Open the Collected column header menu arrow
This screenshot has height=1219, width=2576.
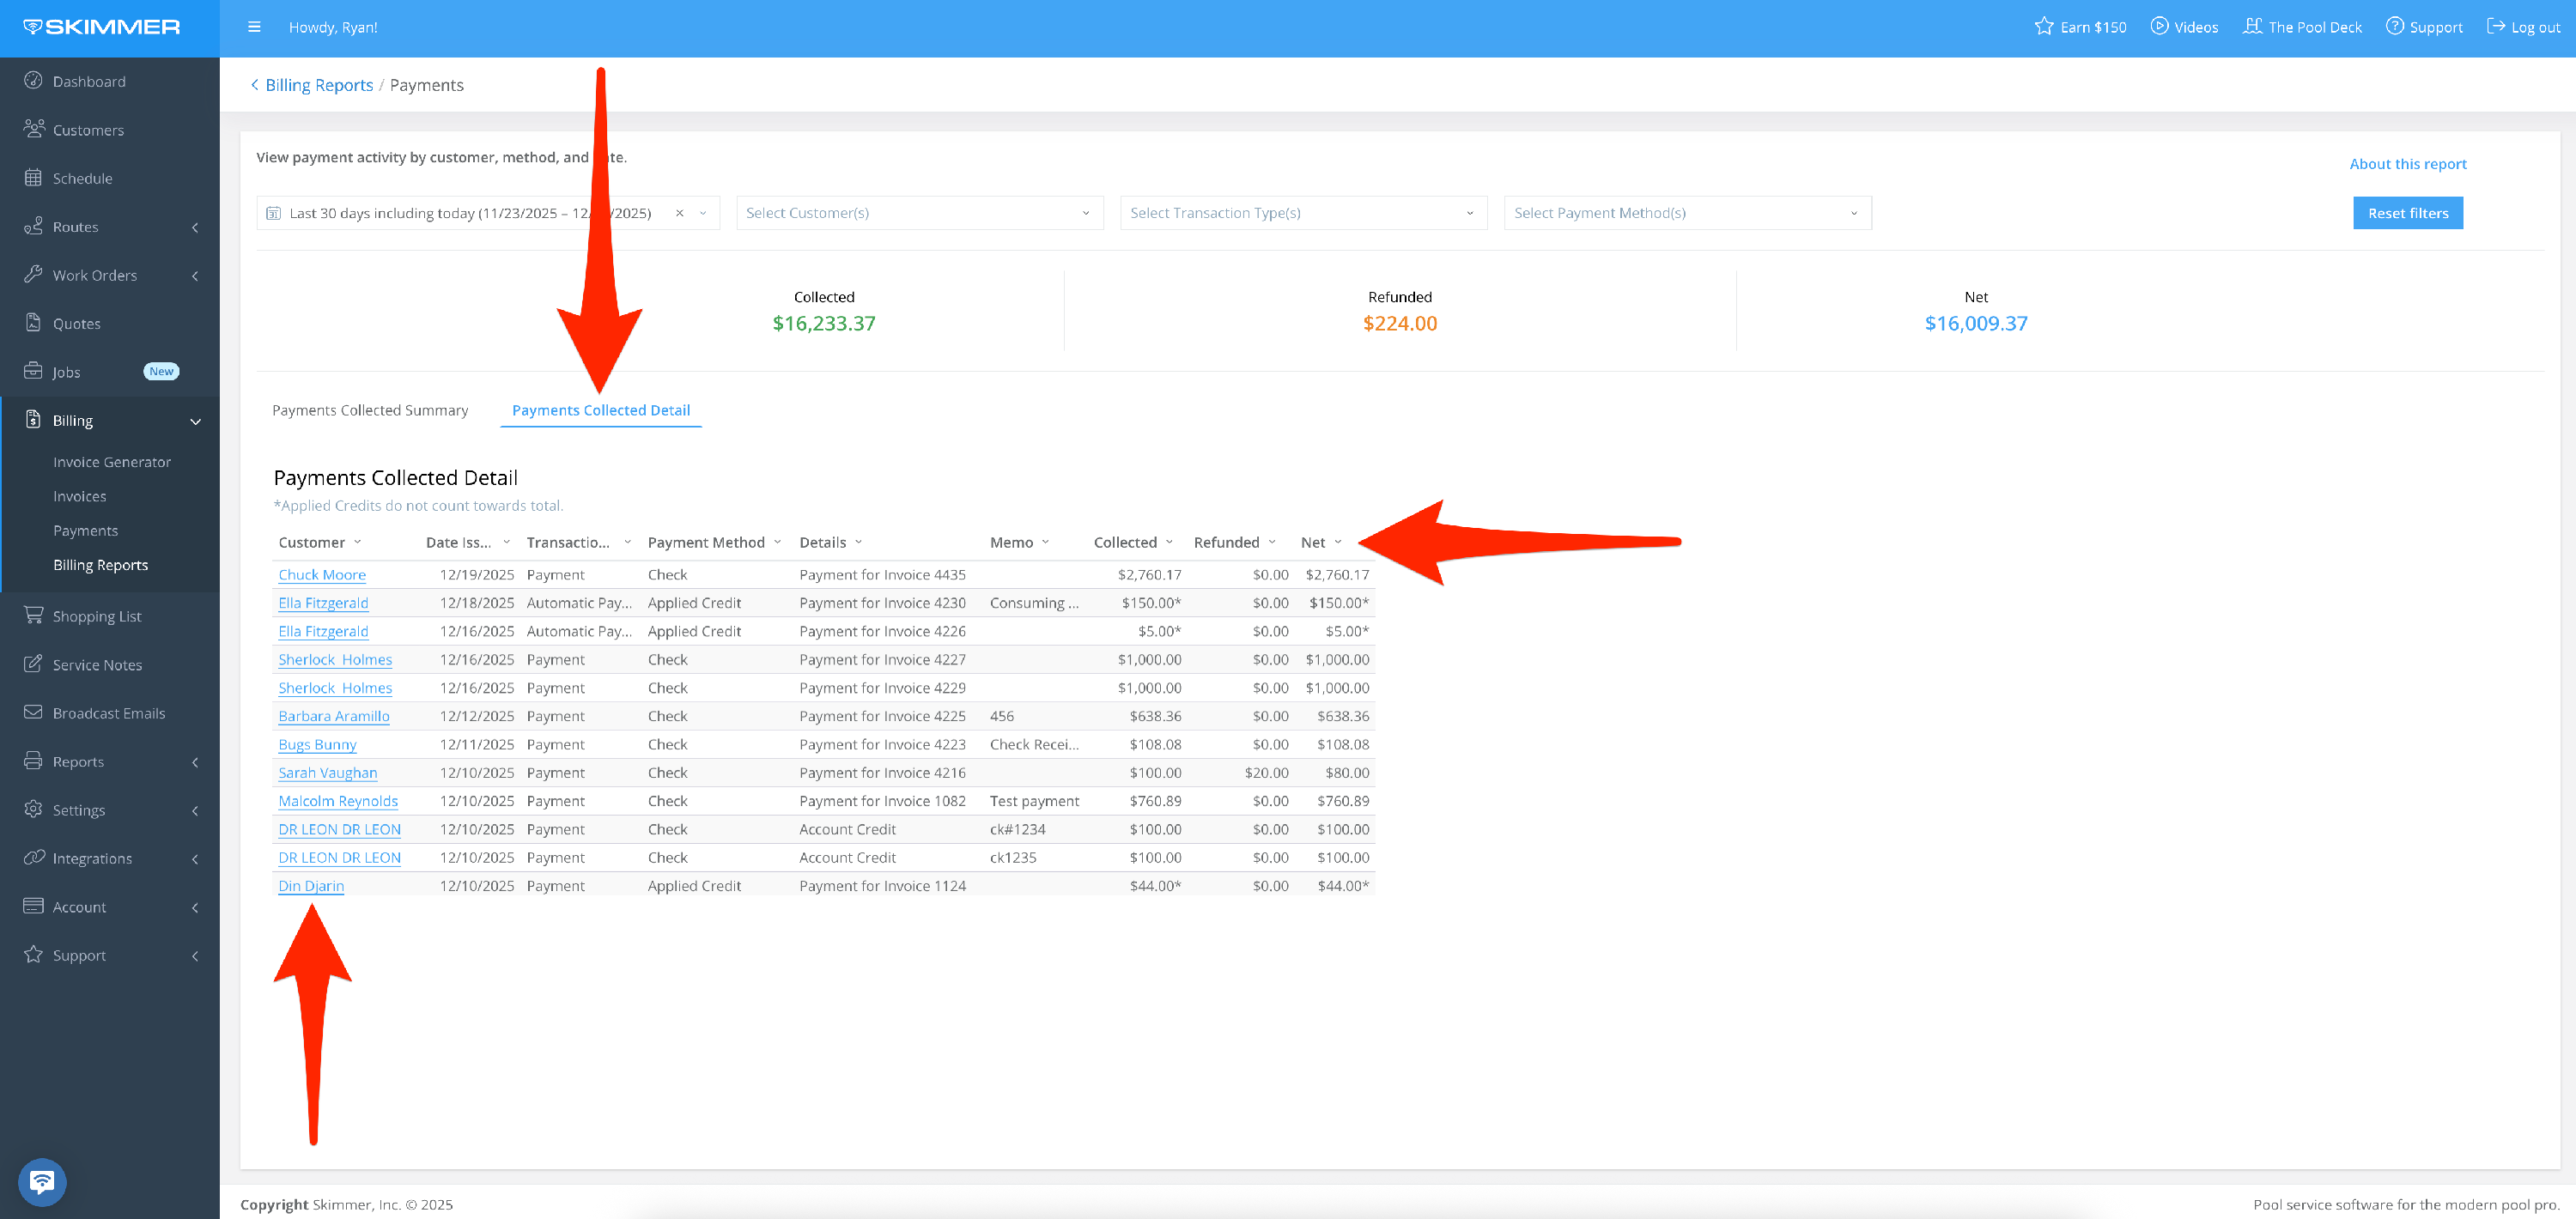[1169, 542]
